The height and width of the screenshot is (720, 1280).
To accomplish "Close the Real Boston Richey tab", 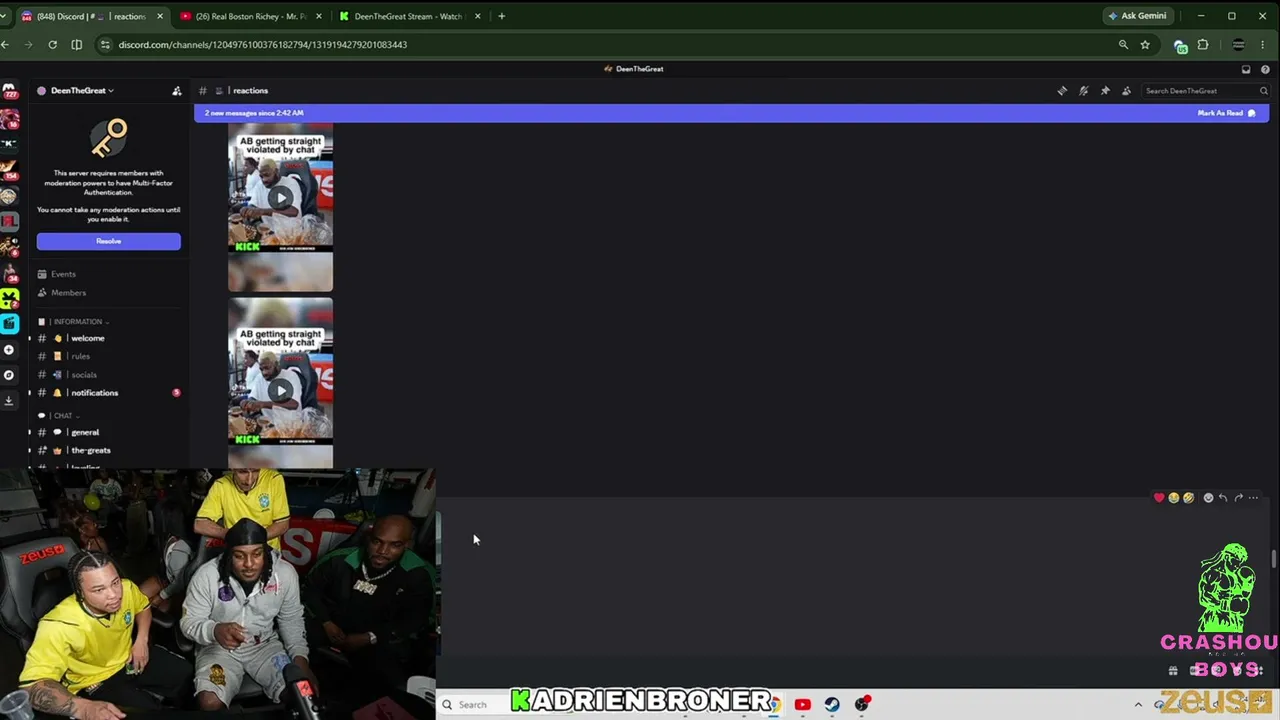I will coord(318,16).
